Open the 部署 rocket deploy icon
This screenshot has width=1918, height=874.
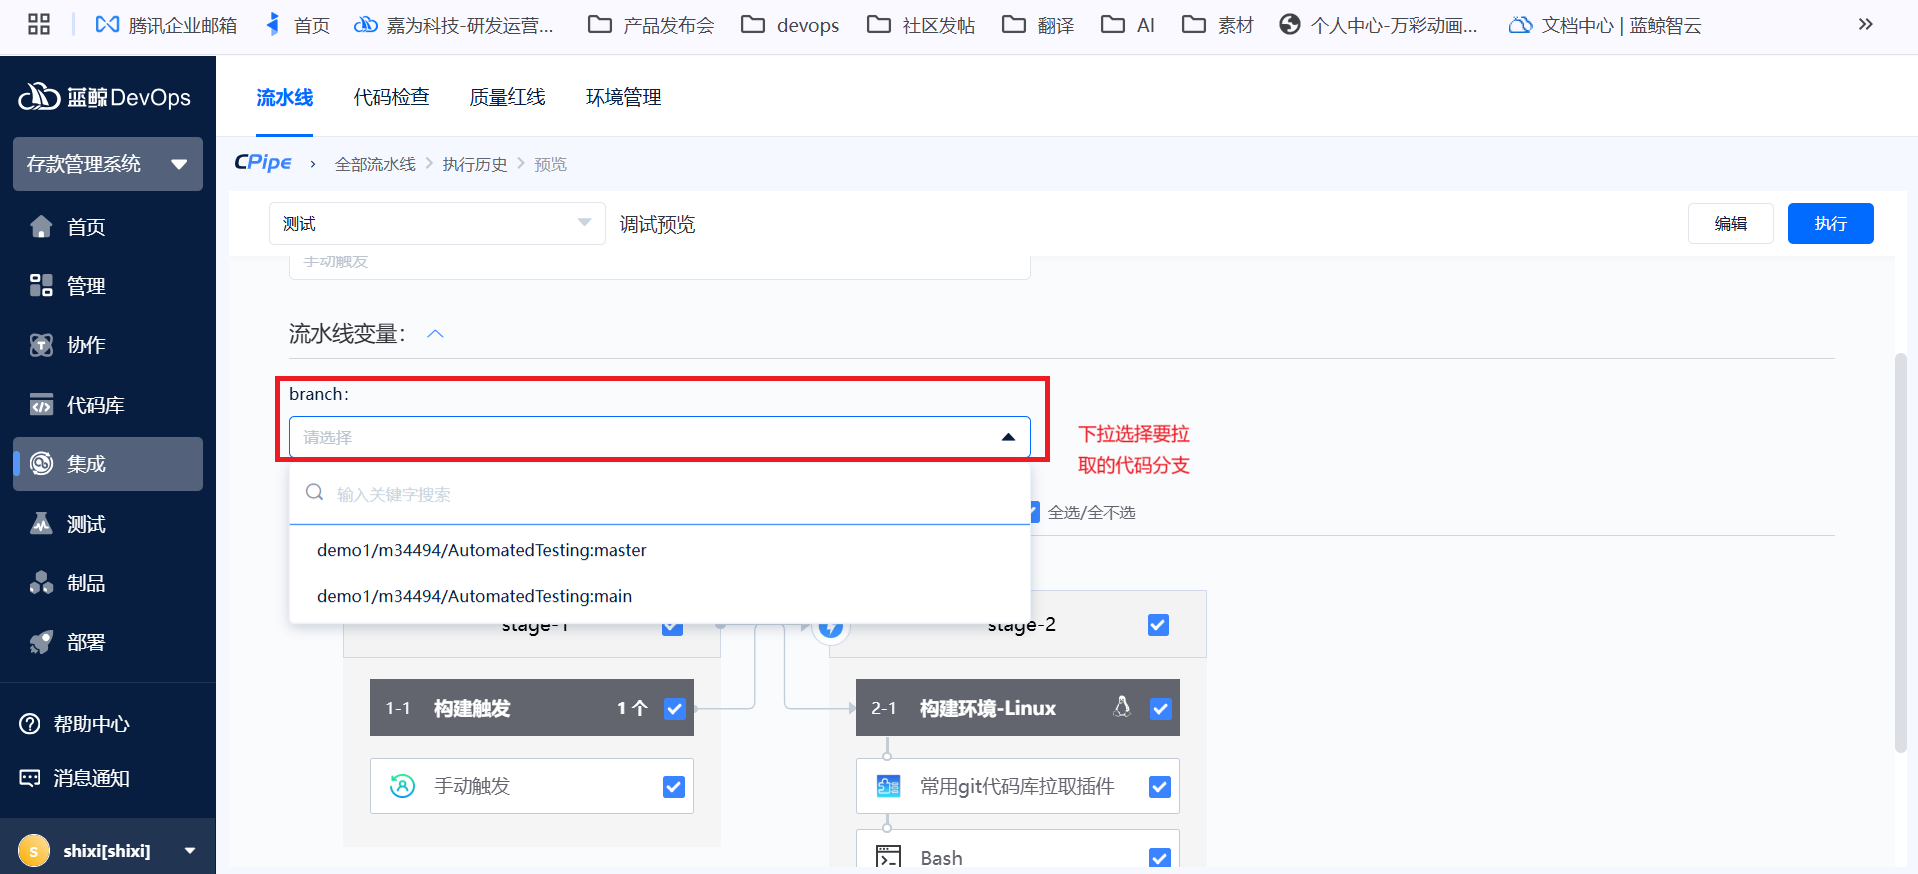(41, 642)
